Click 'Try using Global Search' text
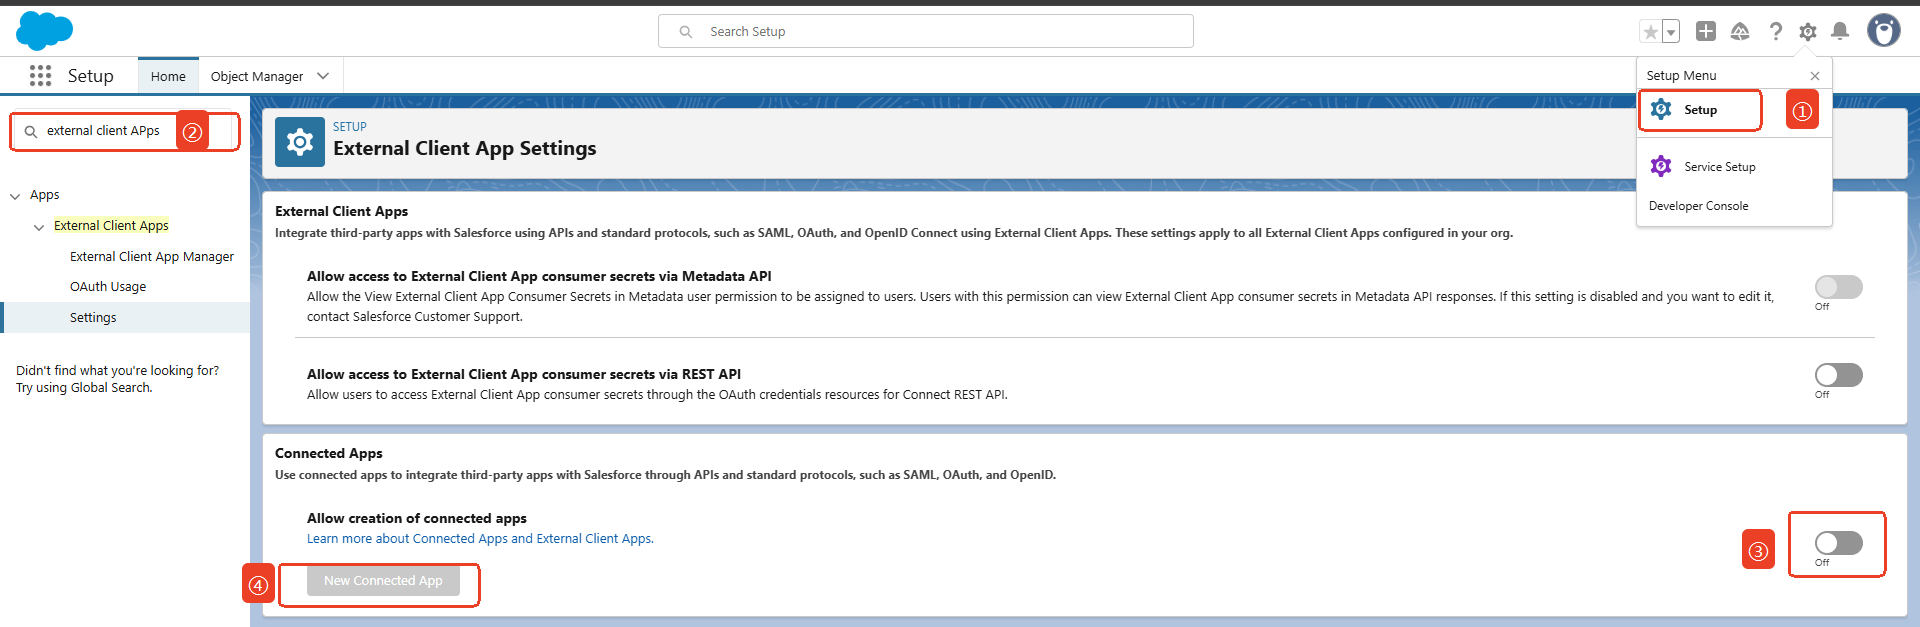The height and width of the screenshot is (627, 1920). pyautogui.click(x=84, y=388)
